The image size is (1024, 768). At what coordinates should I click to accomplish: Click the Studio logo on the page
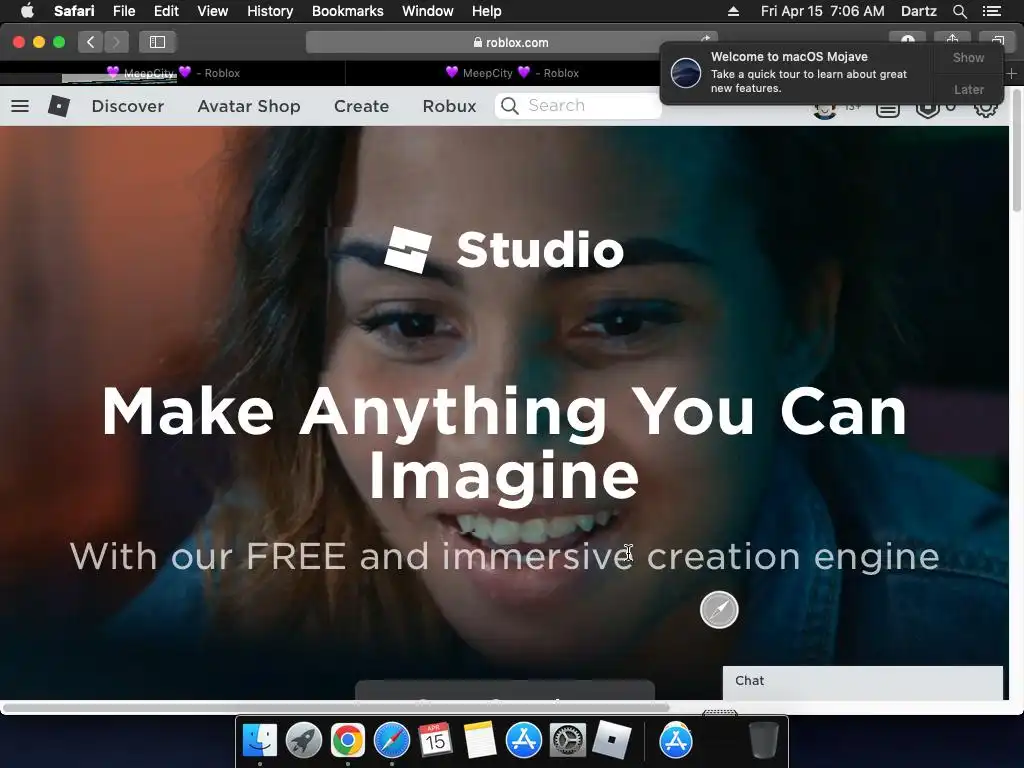pos(504,249)
